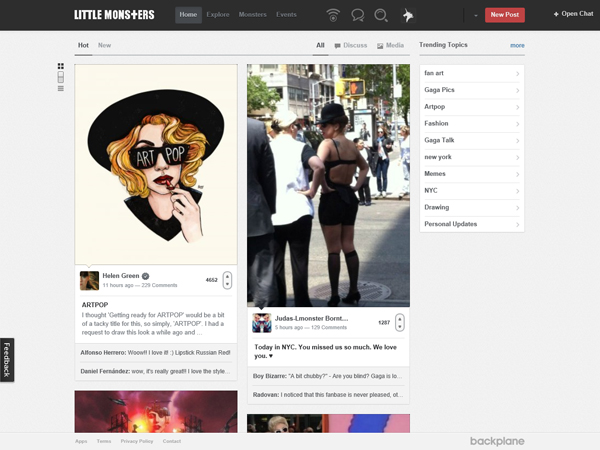Expand the 'Gaga Talk' trending topic
The height and width of the screenshot is (450, 600).
tap(471, 140)
